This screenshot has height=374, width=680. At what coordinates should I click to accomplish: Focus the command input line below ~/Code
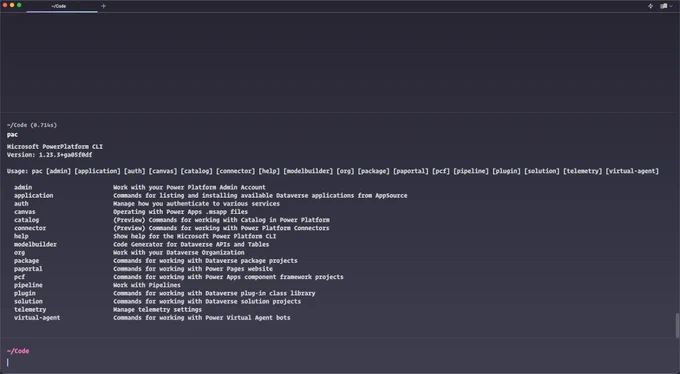(340, 362)
